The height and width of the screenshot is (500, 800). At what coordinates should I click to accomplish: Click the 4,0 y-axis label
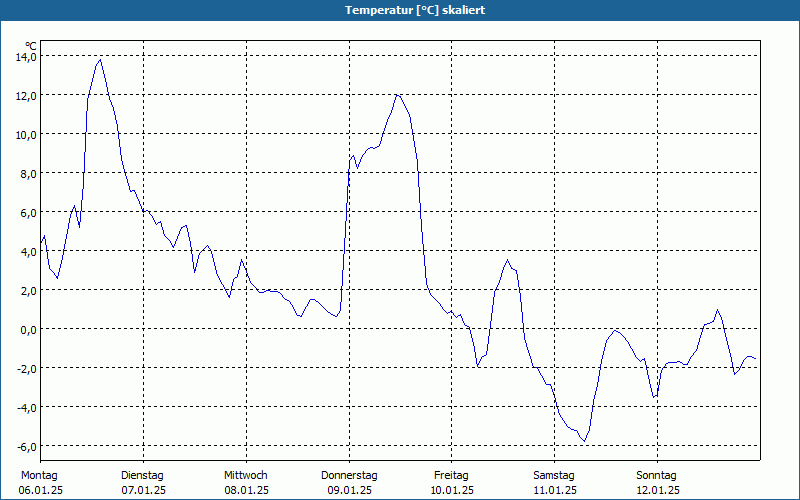point(29,252)
